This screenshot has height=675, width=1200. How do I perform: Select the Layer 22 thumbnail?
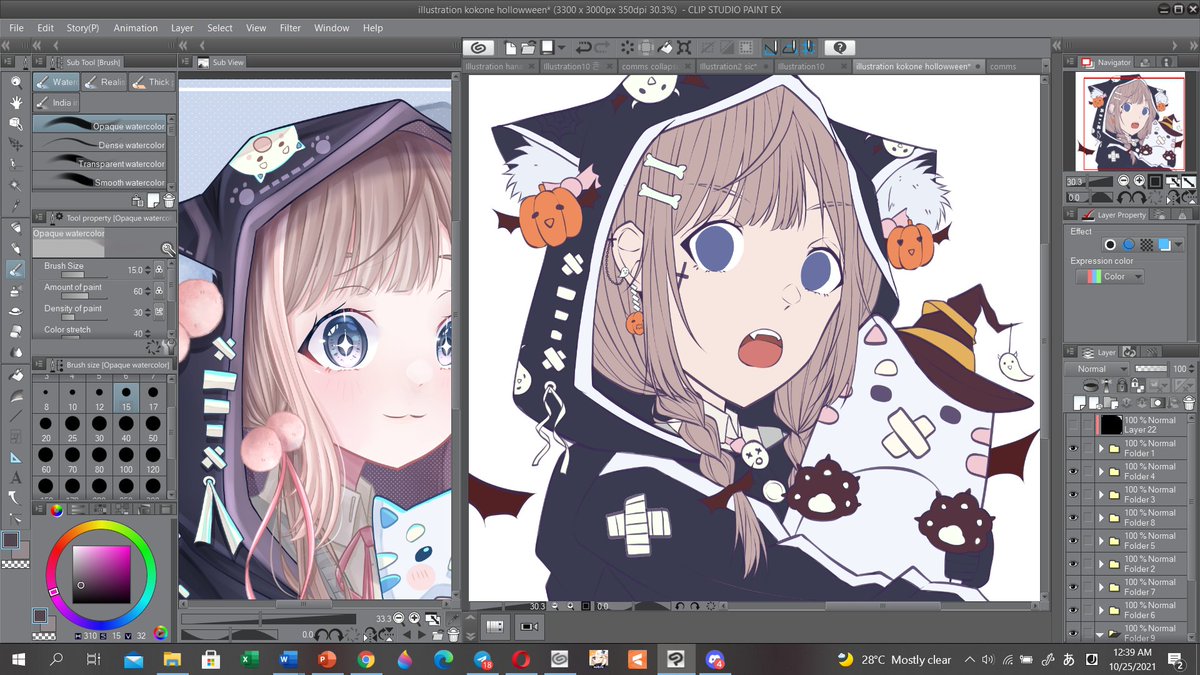pyautogui.click(x=1111, y=425)
